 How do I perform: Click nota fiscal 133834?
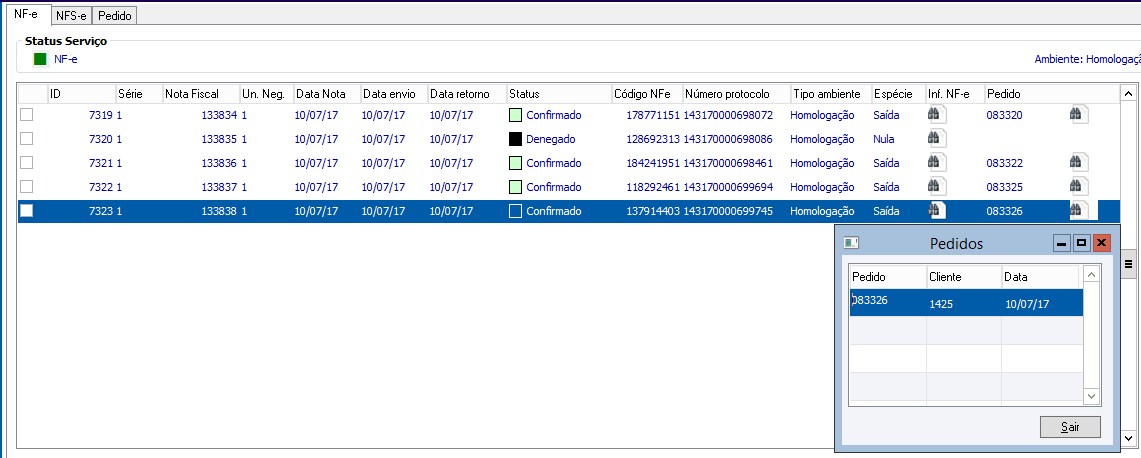219,115
